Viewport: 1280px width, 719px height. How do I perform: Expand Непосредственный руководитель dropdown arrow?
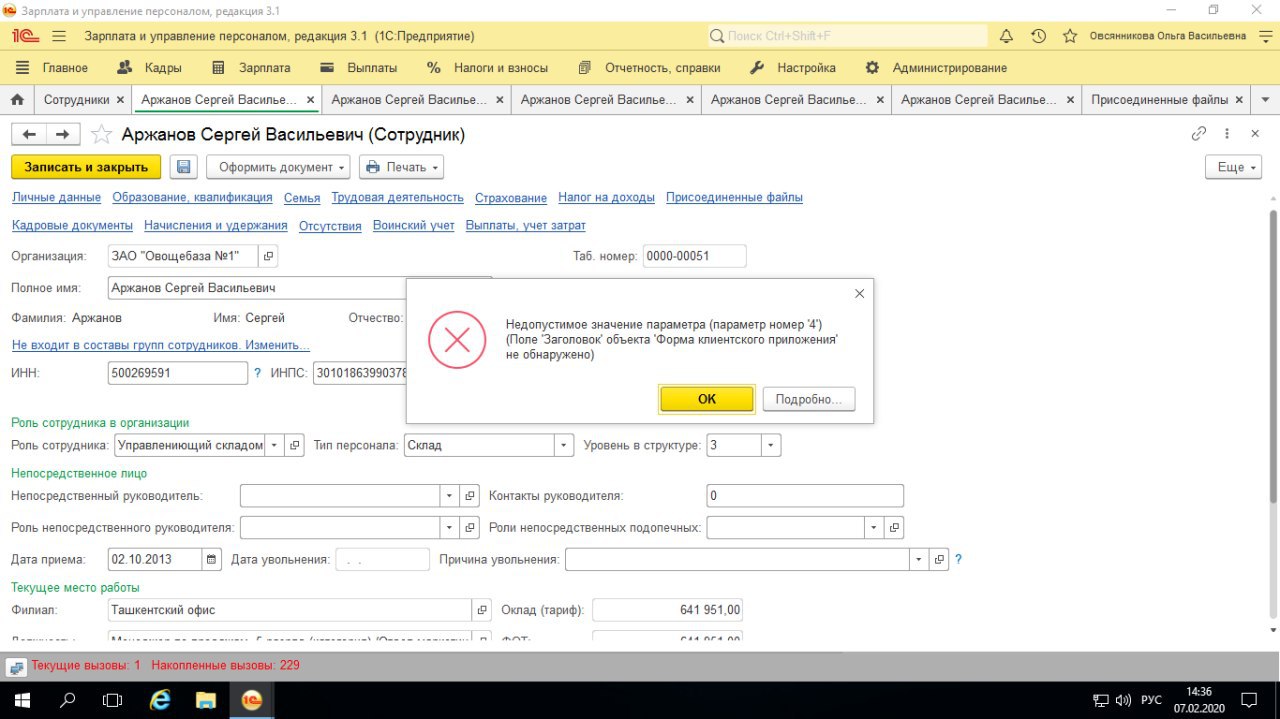450,496
